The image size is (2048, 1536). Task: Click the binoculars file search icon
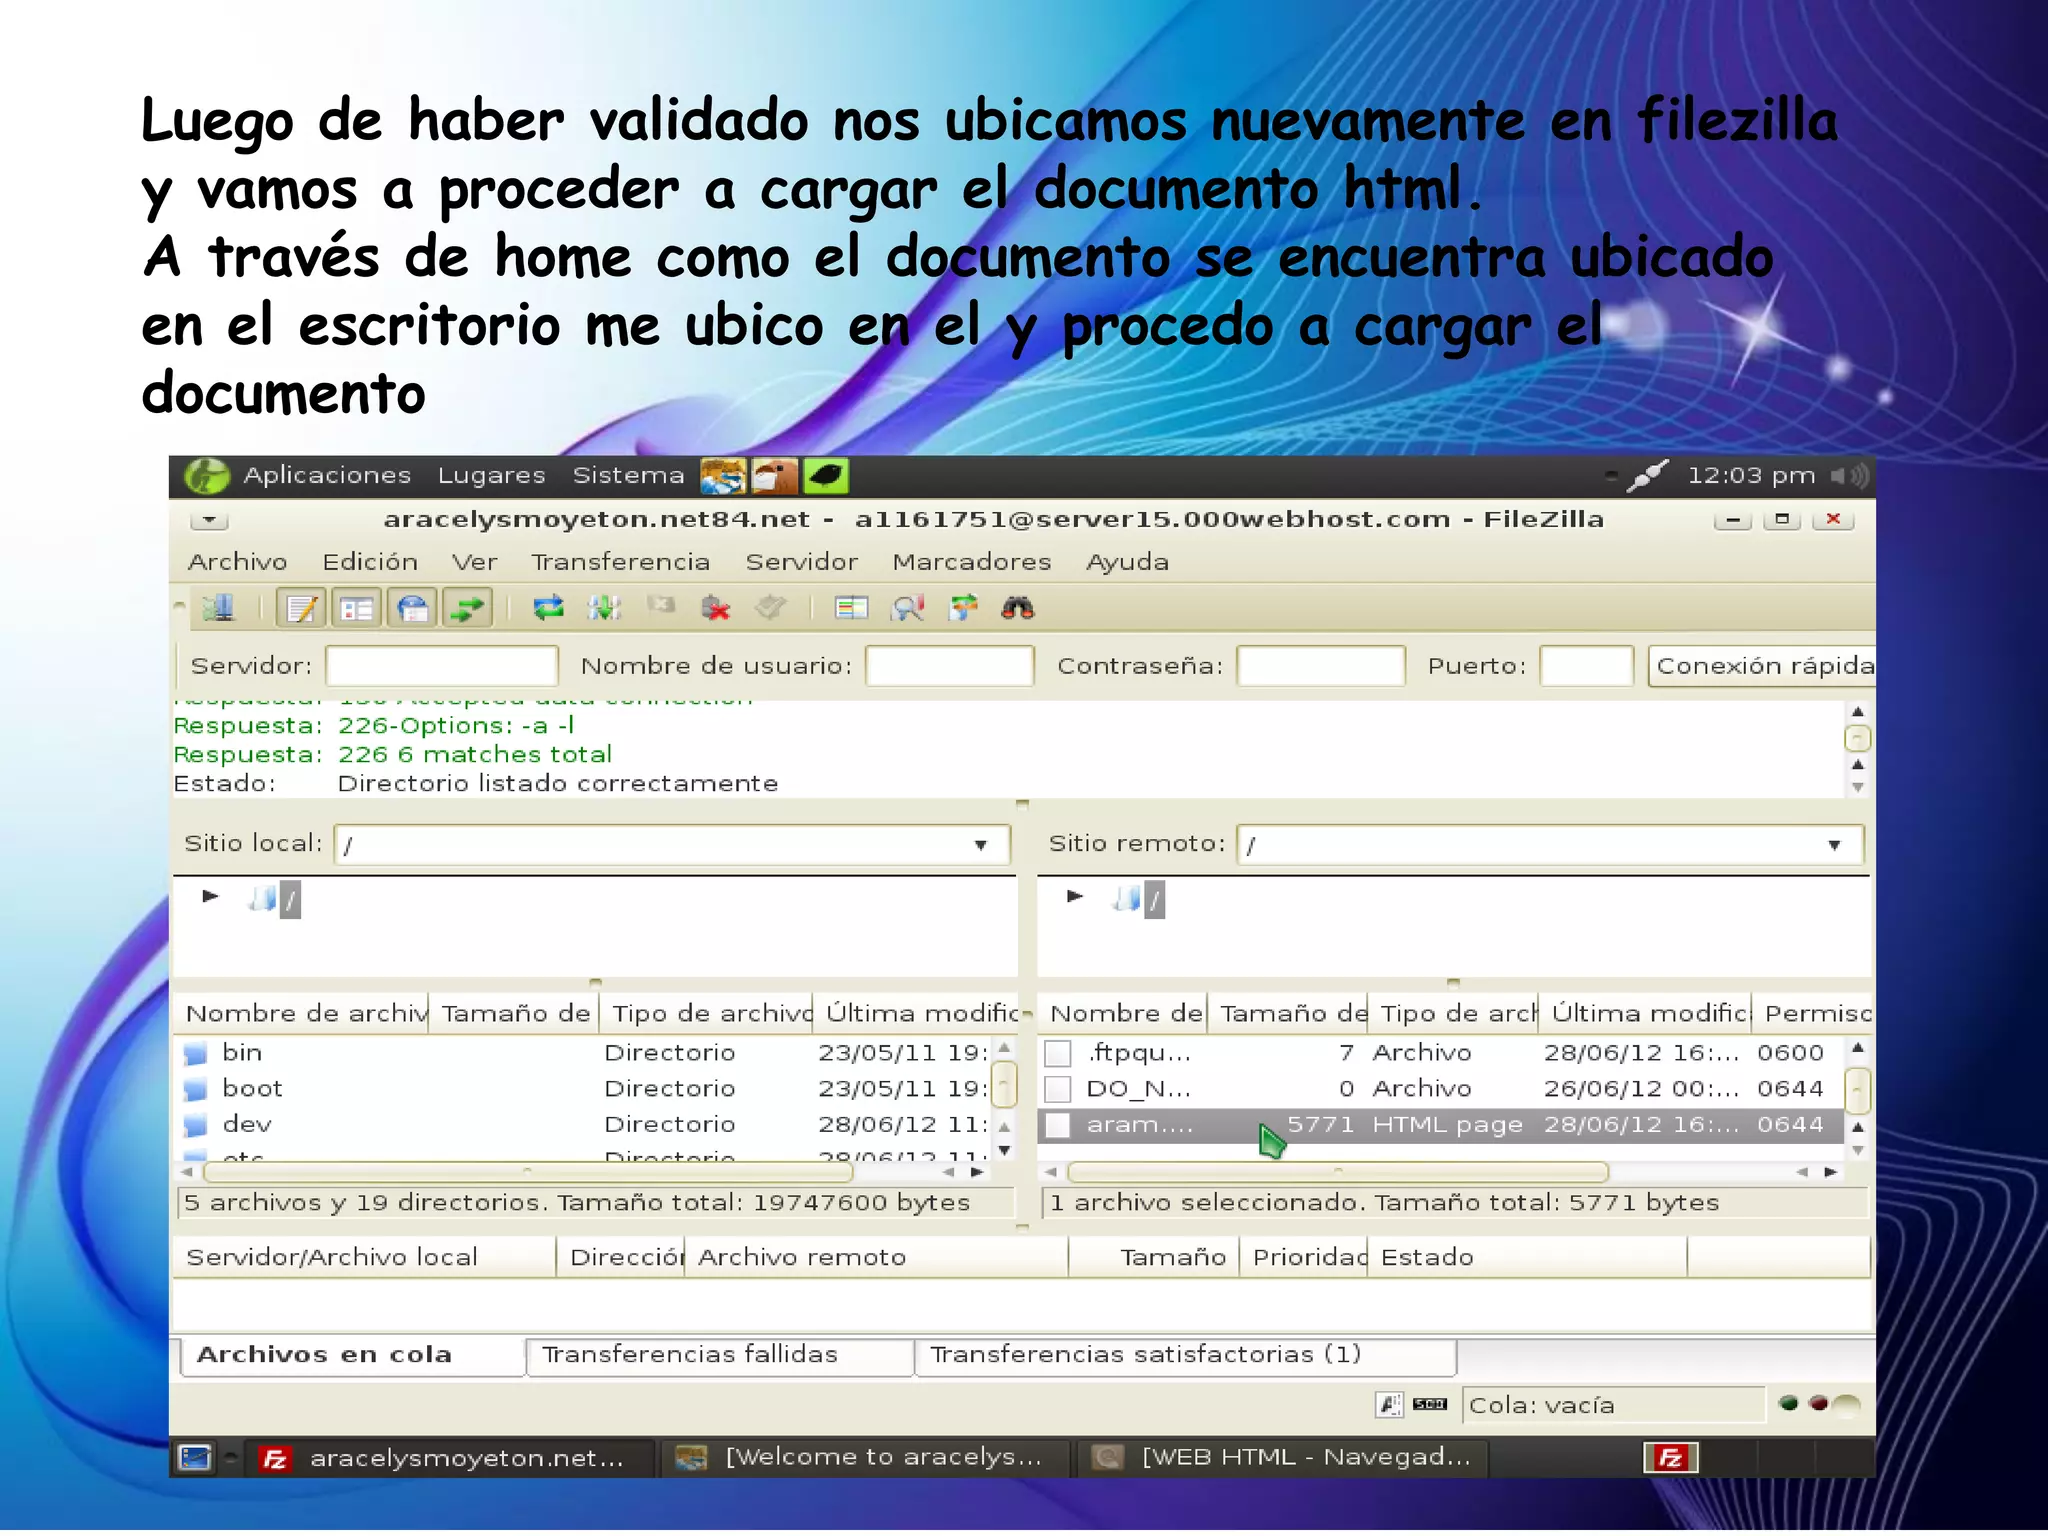click(1018, 608)
